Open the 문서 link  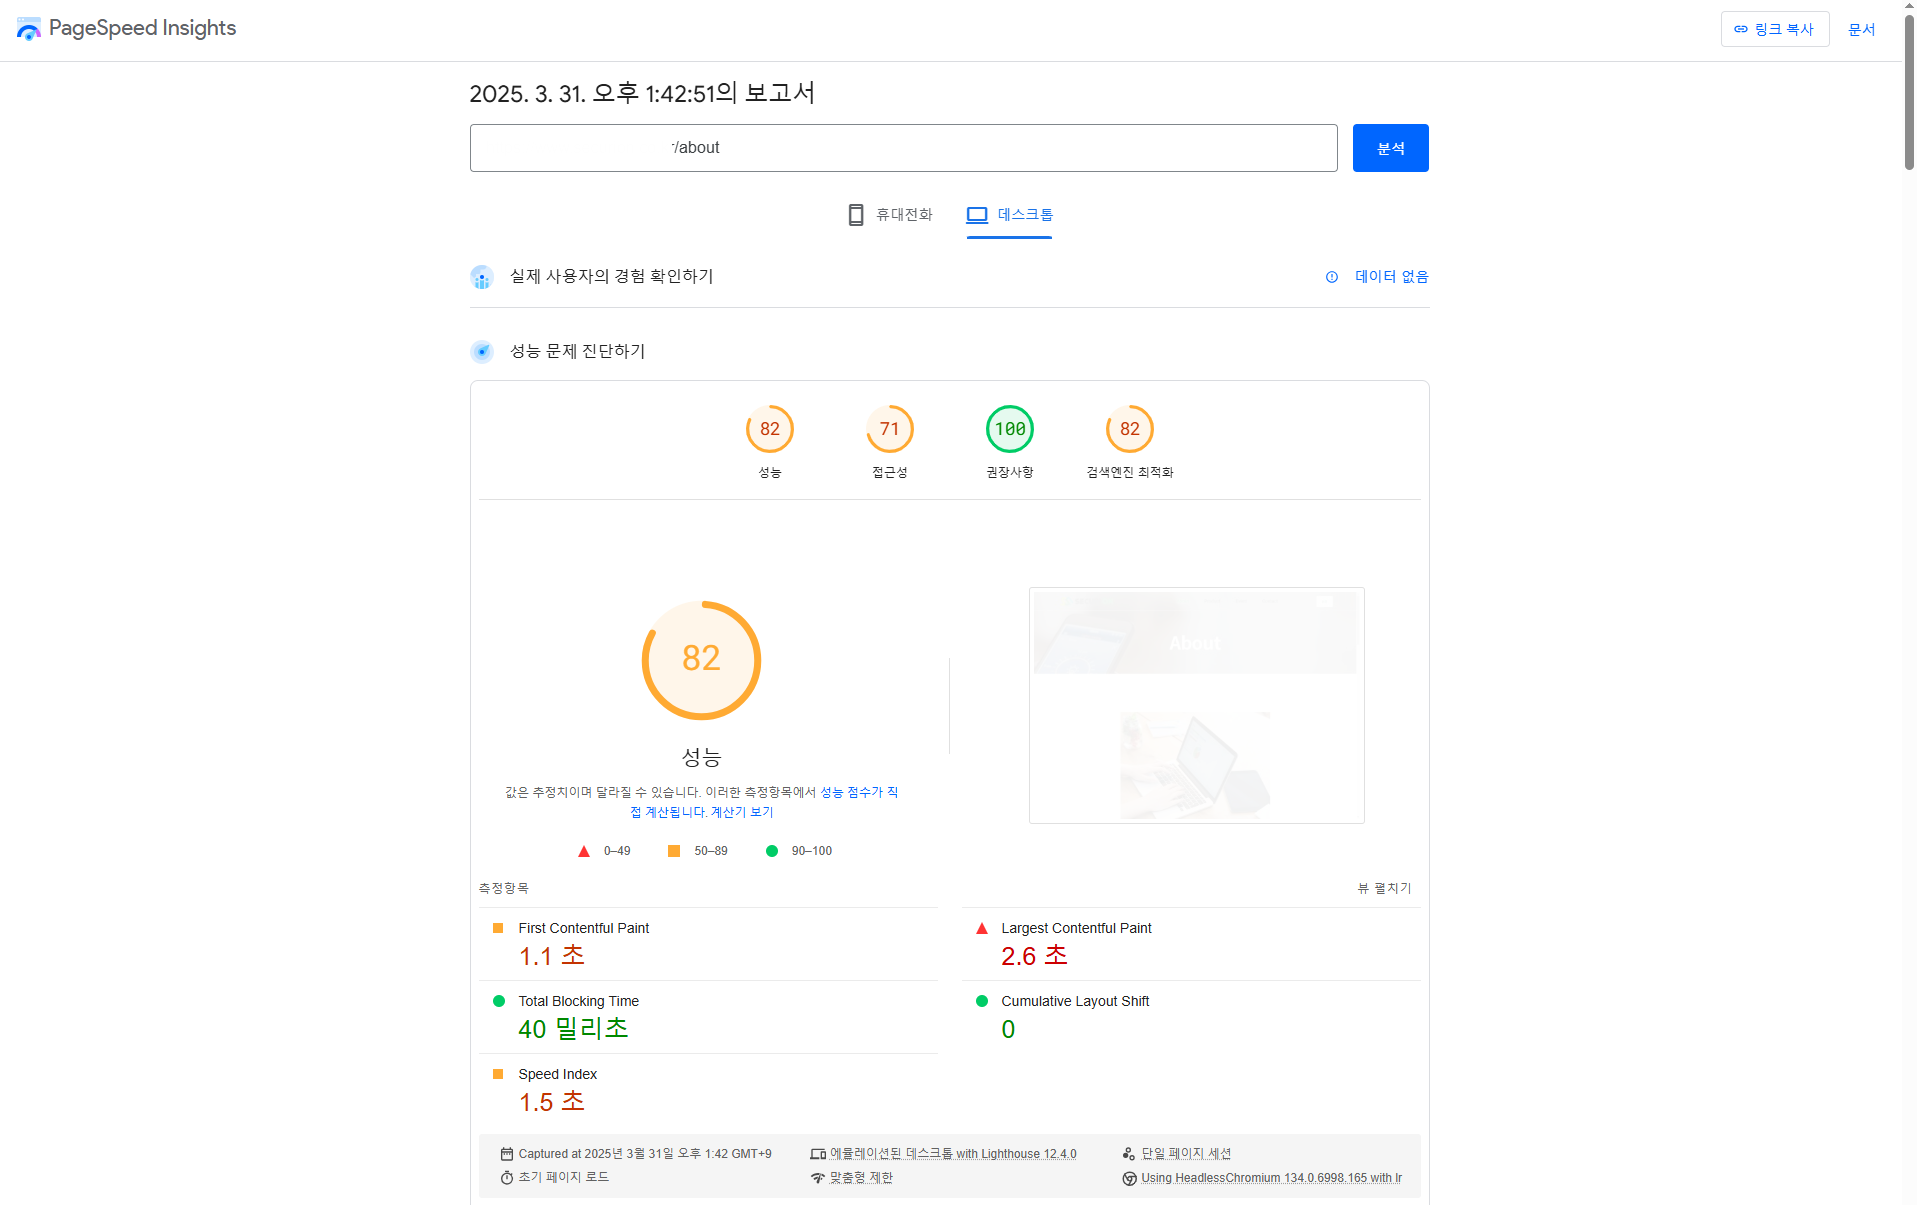point(1862,29)
